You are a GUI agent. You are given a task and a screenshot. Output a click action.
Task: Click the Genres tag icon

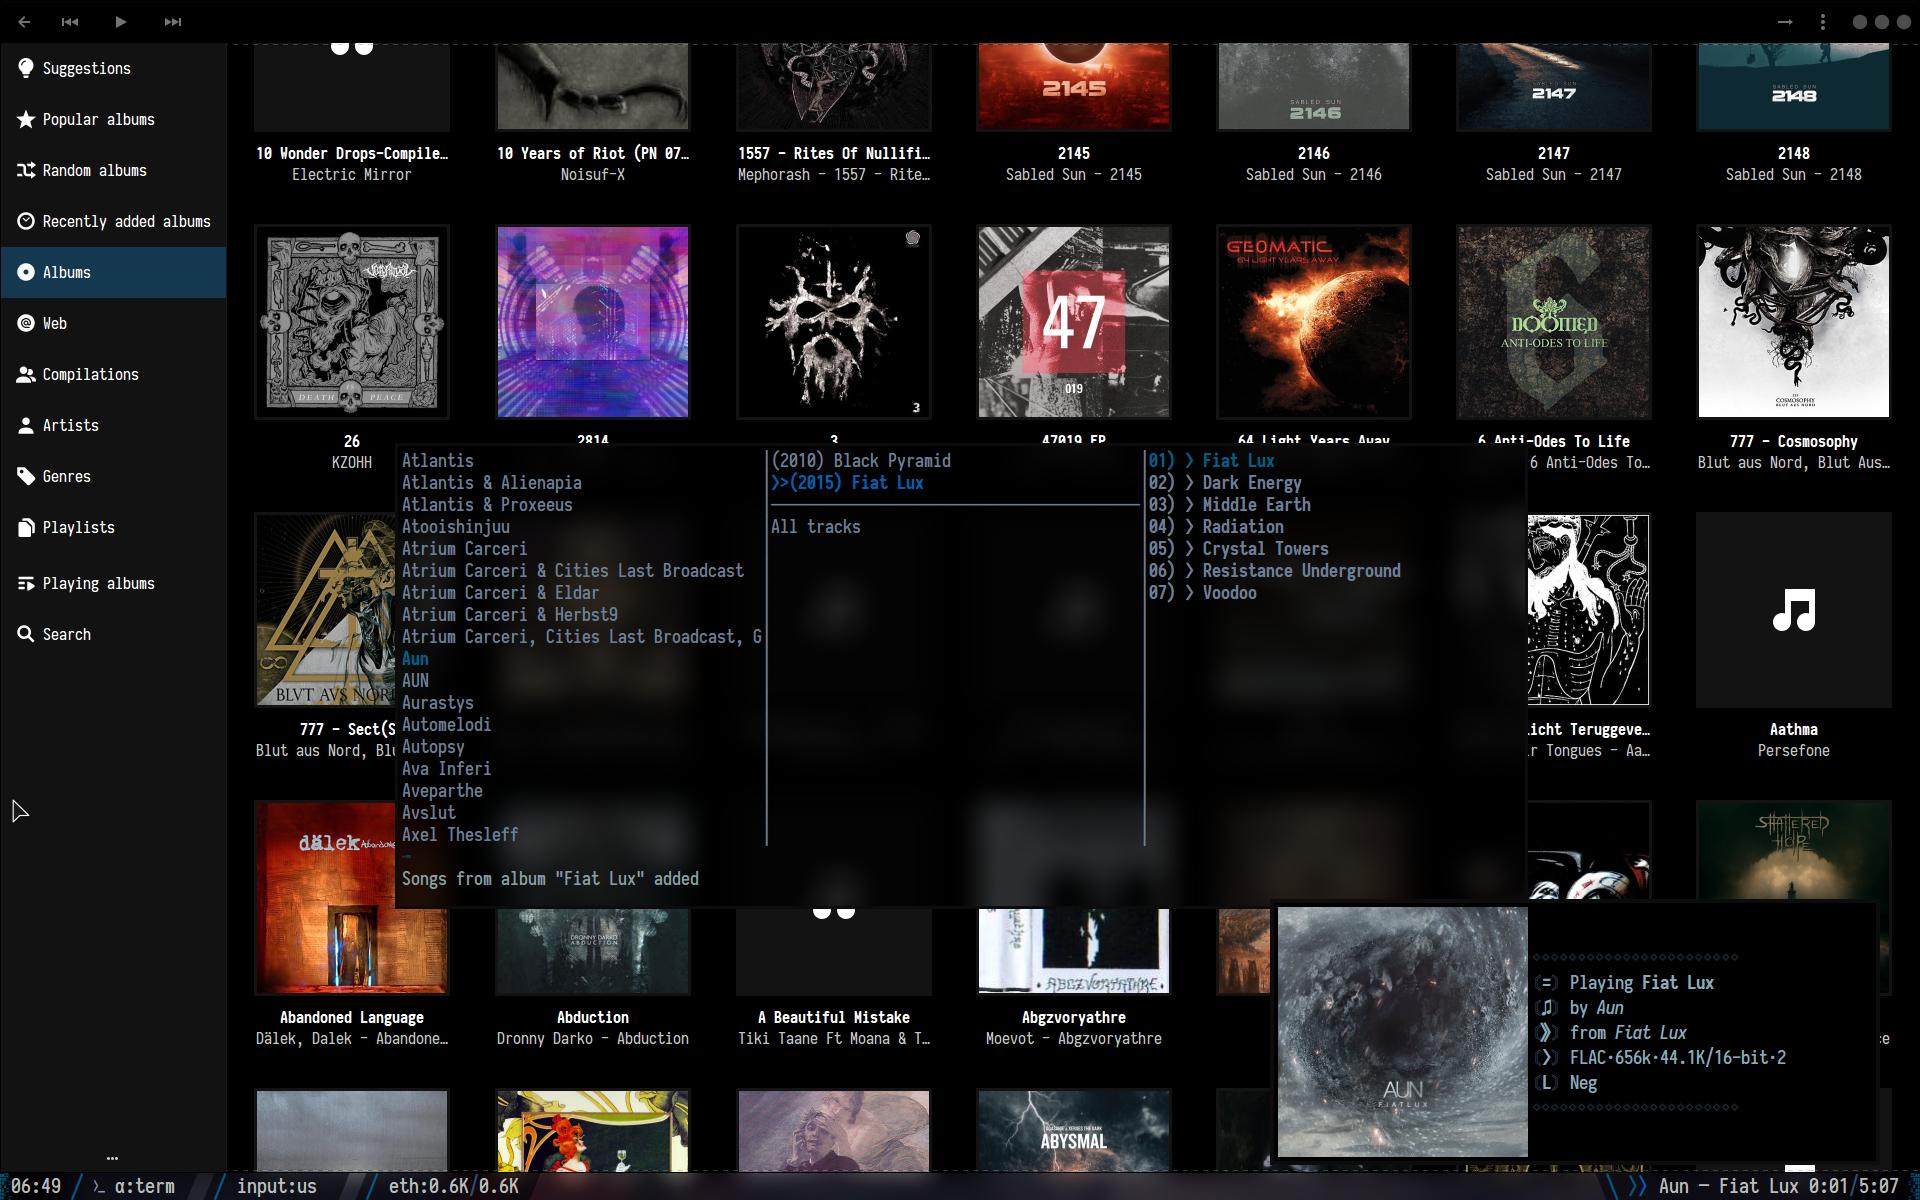(26, 476)
